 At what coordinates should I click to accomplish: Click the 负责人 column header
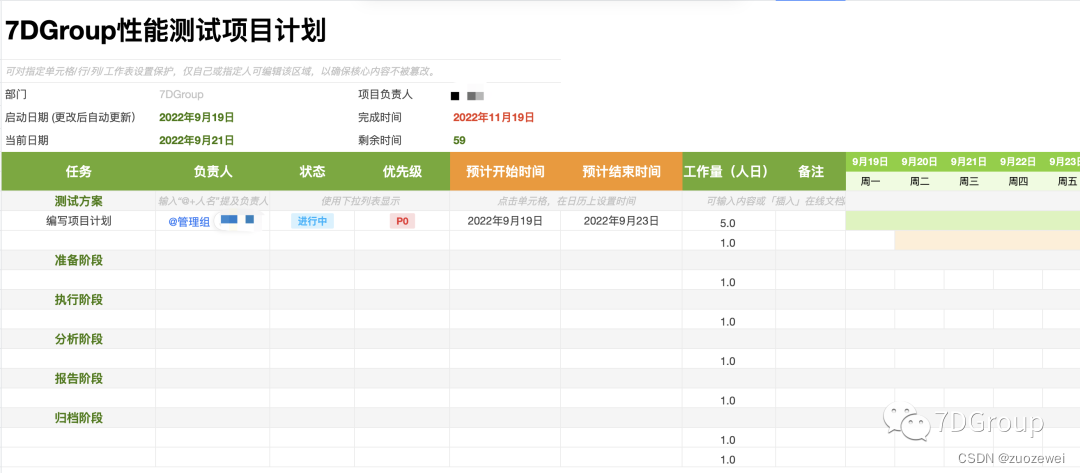pos(213,171)
